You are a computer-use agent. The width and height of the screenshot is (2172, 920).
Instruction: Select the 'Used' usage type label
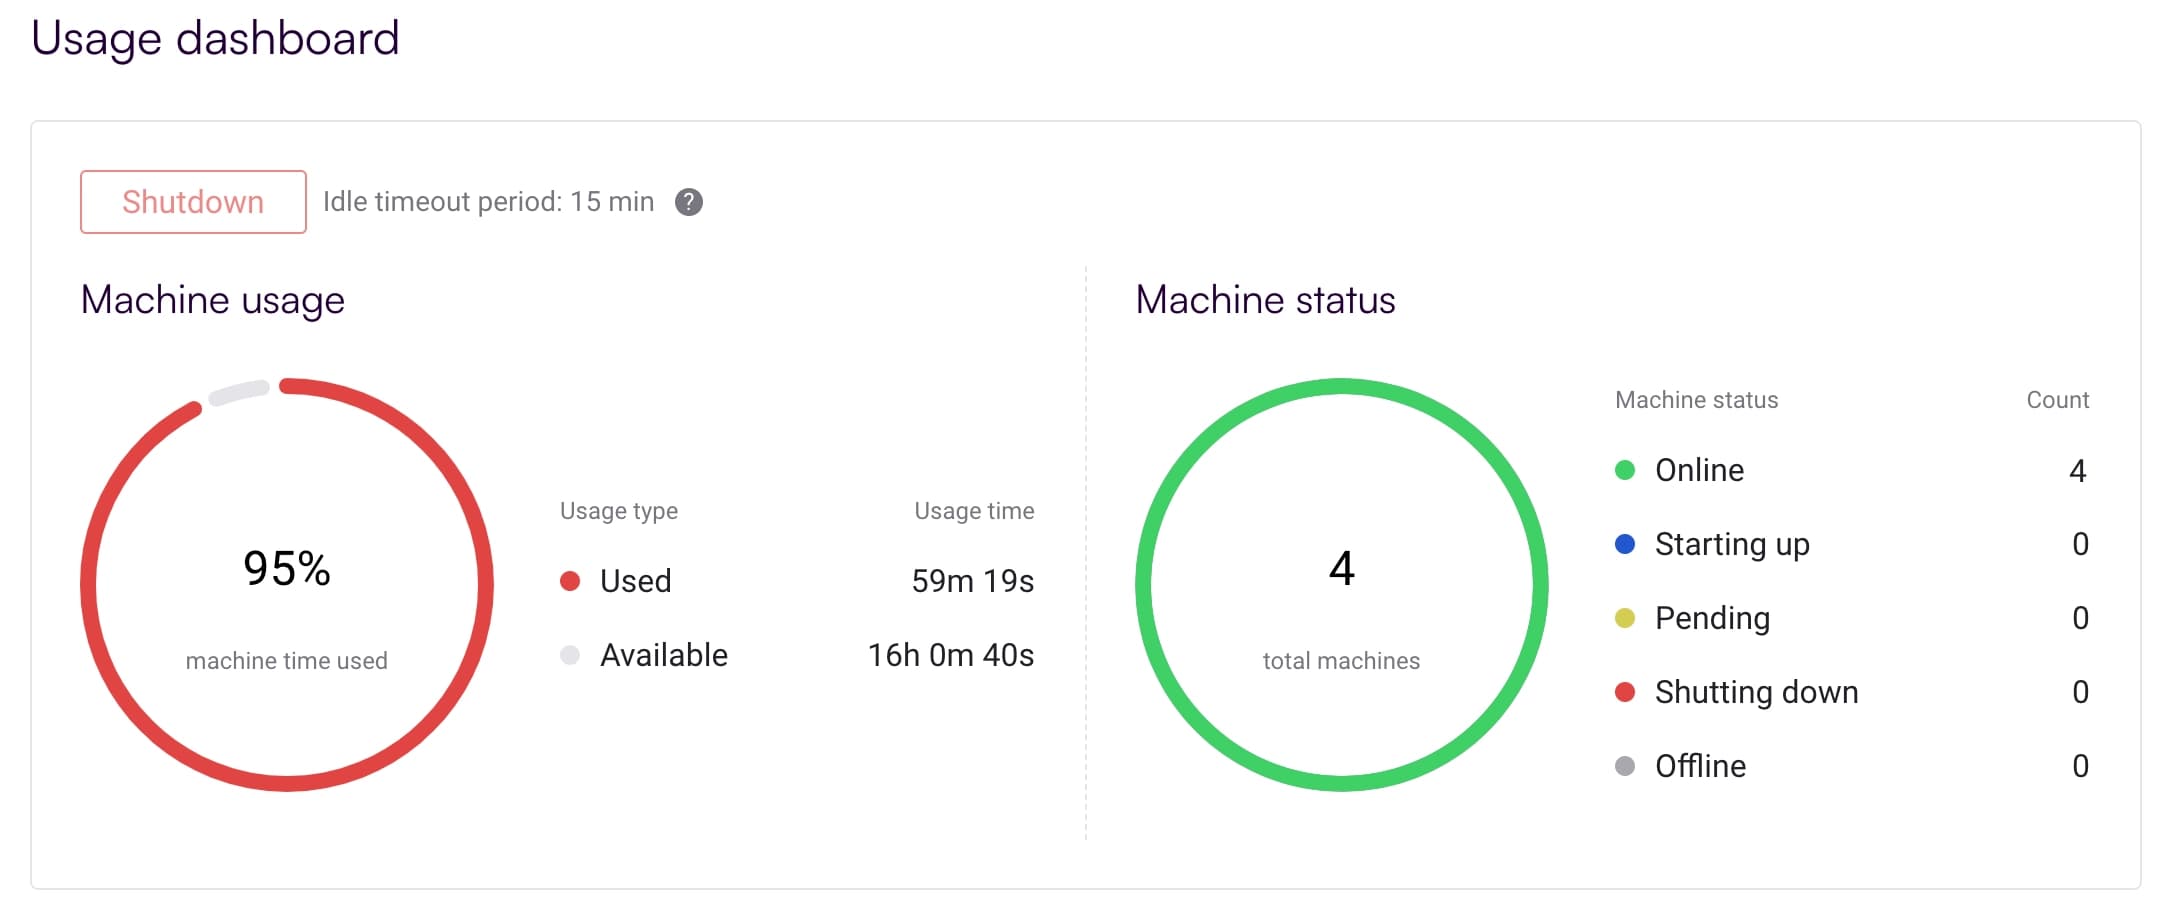pyautogui.click(x=636, y=581)
